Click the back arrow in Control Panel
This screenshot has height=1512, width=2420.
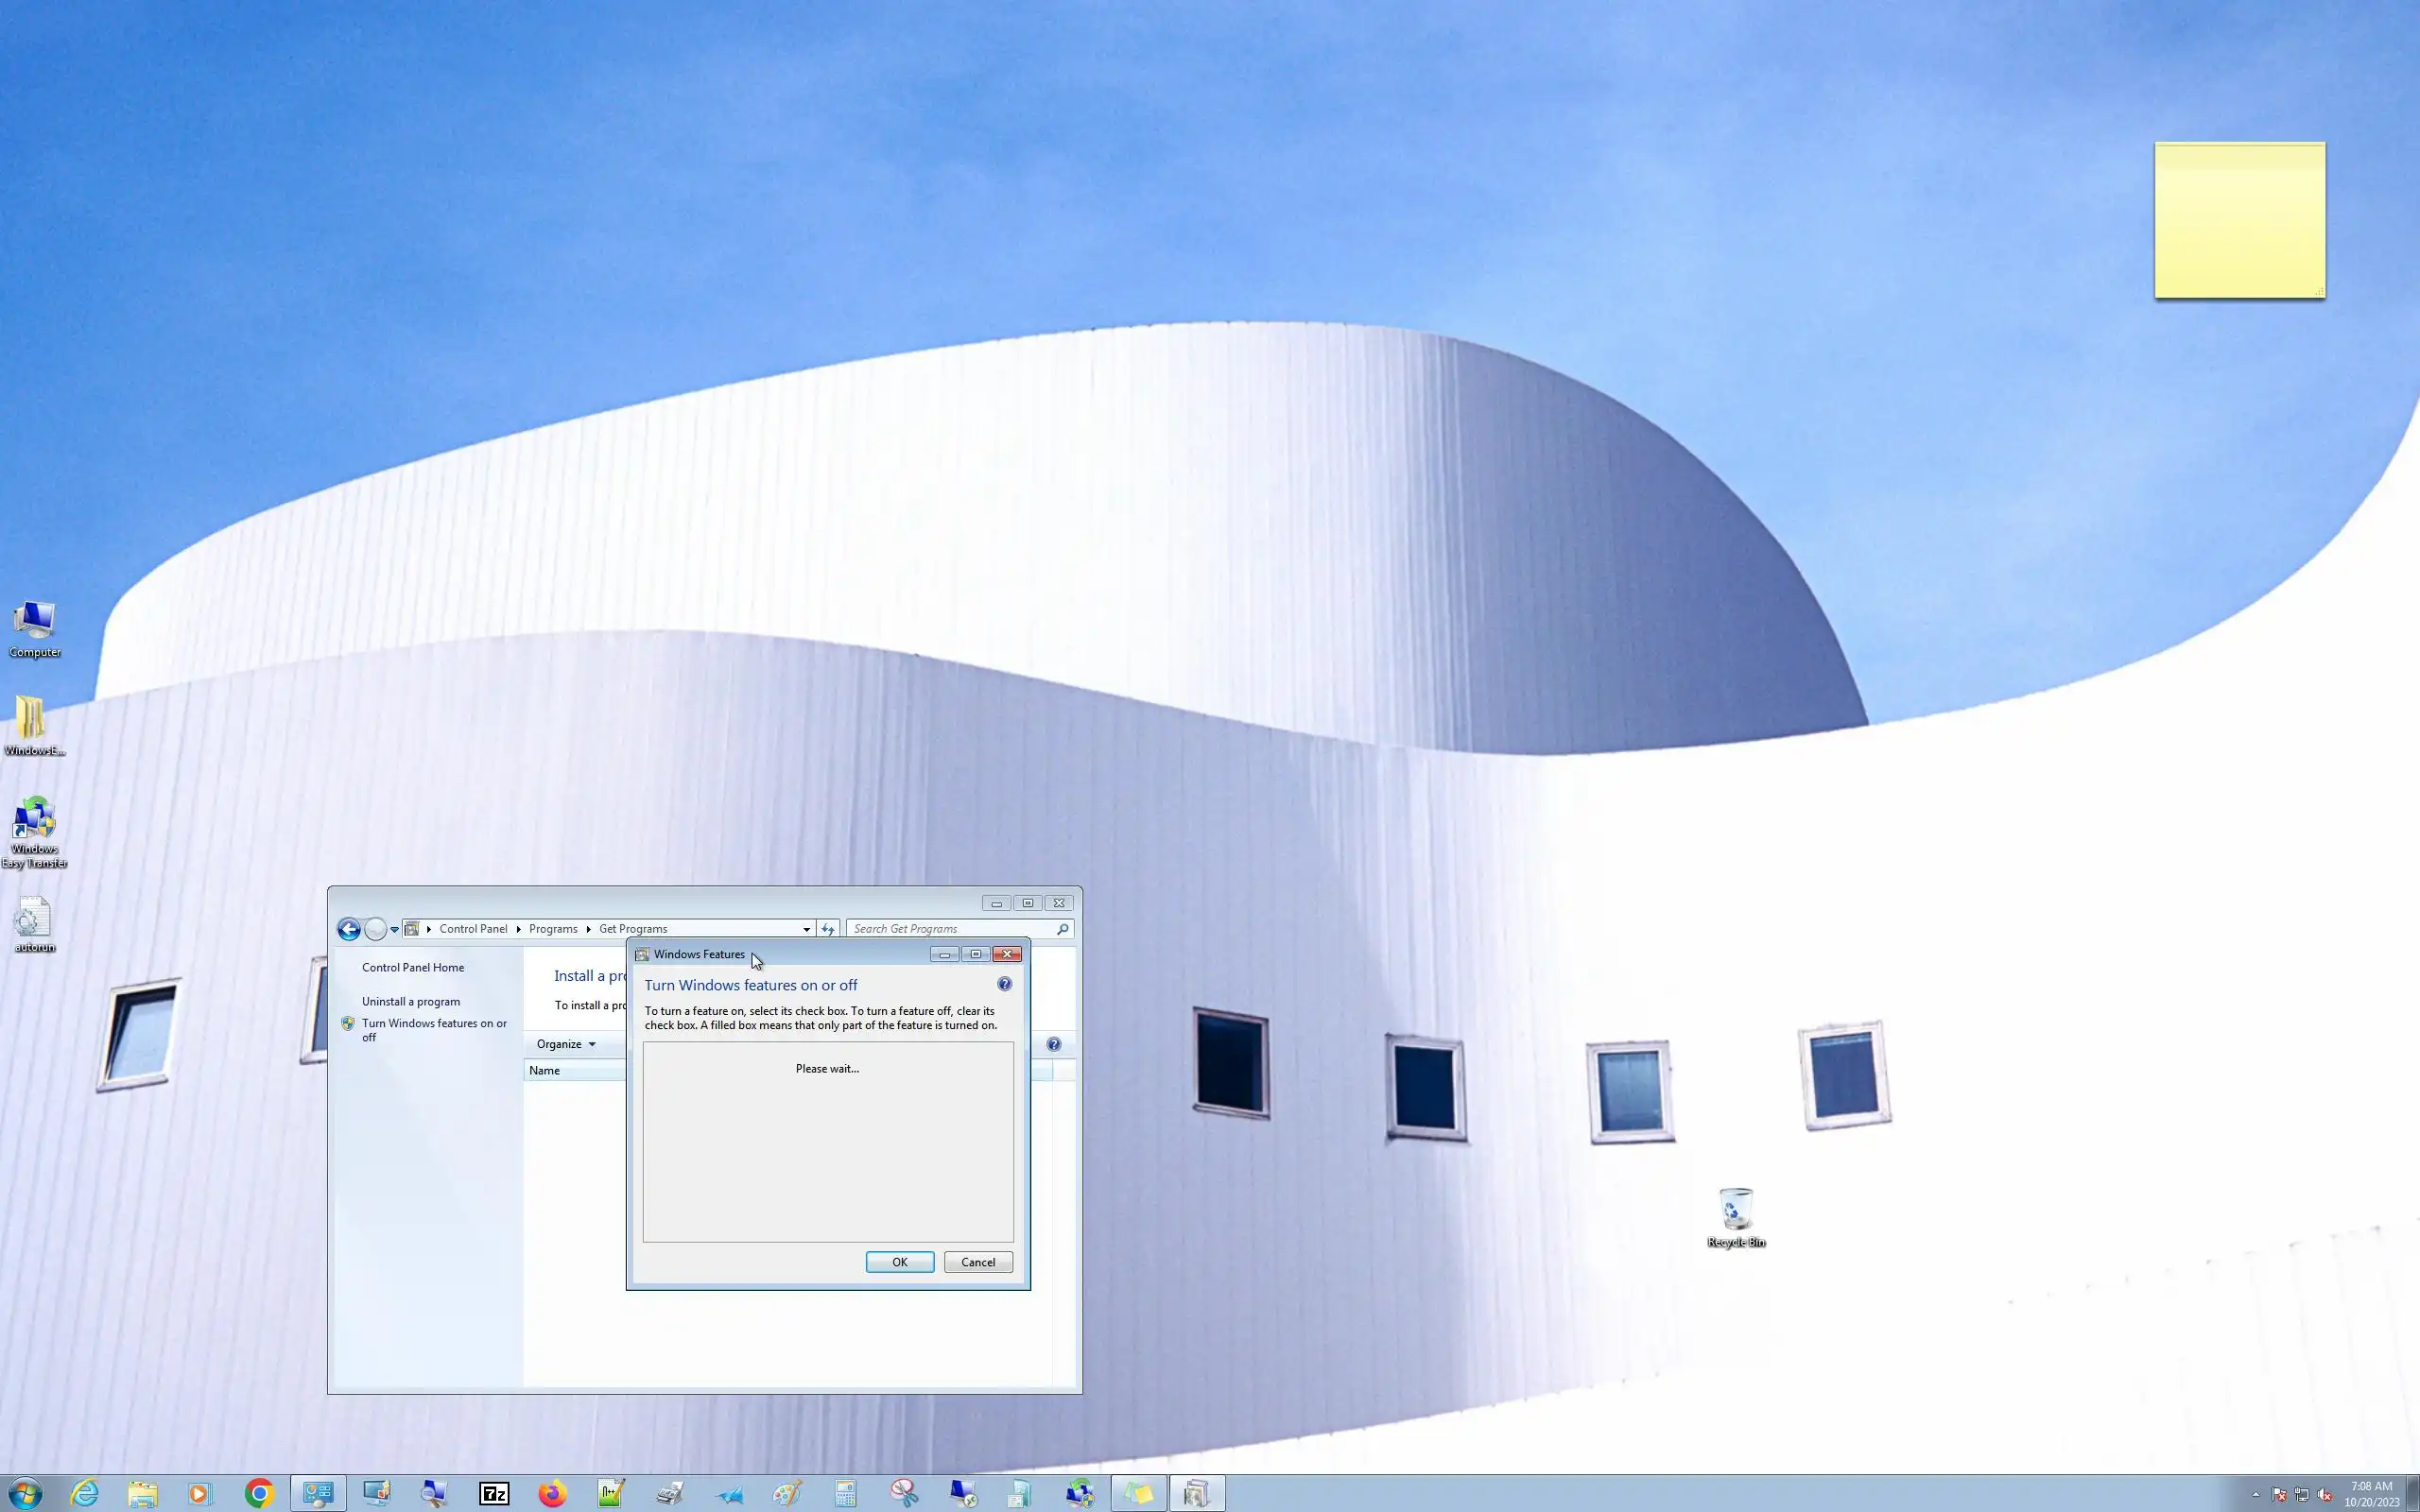(x=349, y=929)
